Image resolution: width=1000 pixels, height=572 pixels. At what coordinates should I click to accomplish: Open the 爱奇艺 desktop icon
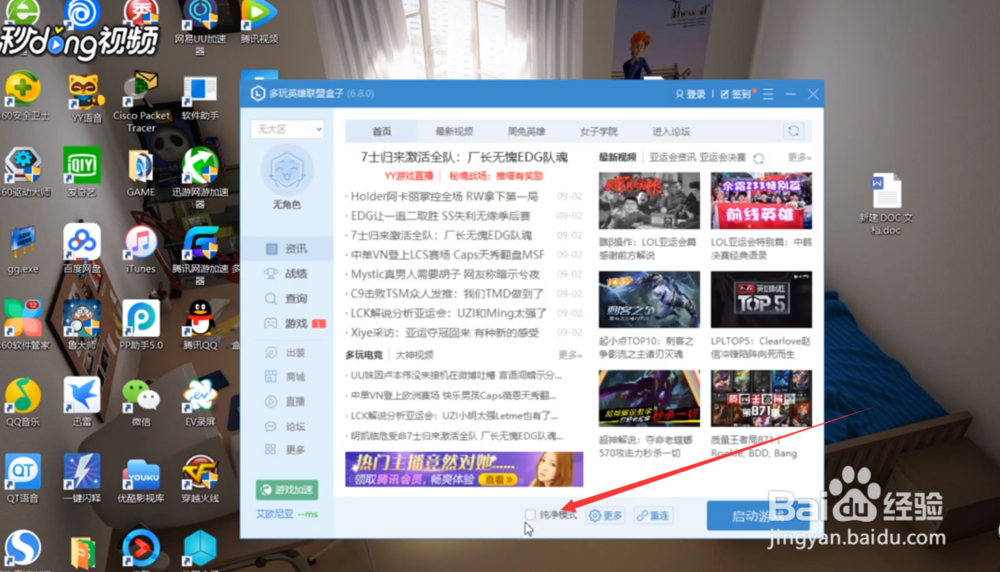tap(82, 172)
